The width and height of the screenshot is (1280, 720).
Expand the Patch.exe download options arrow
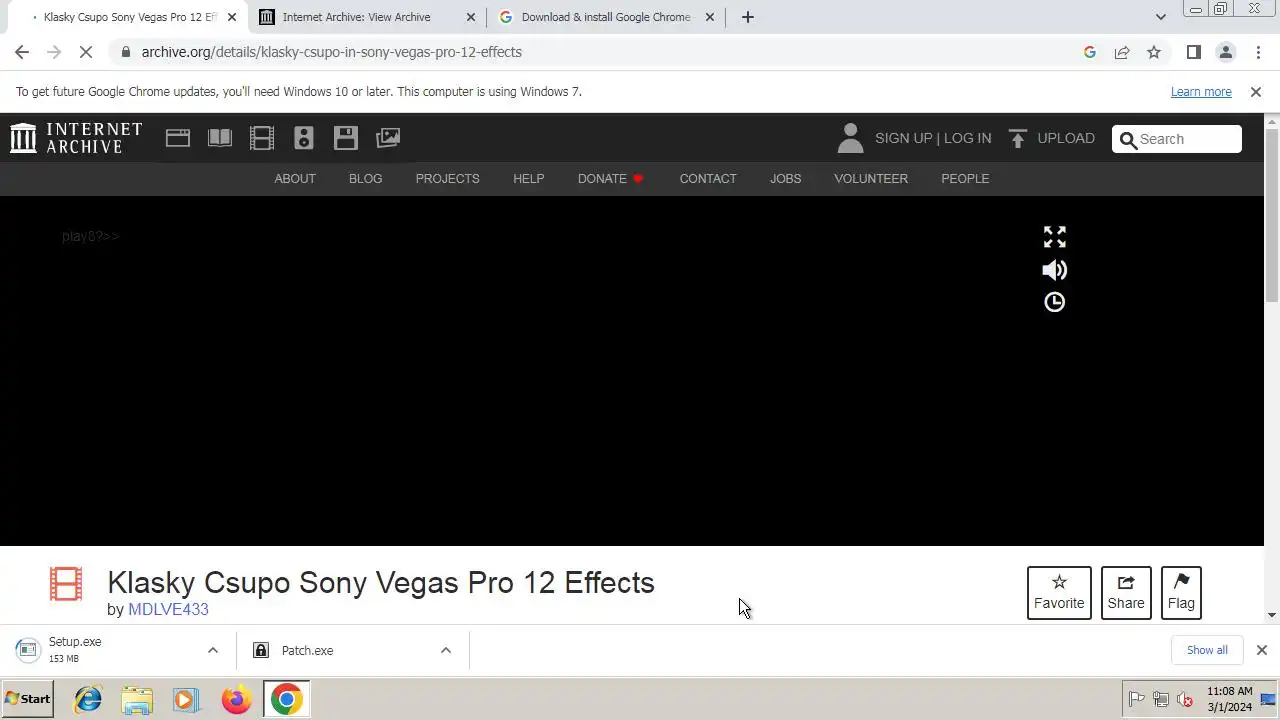pyautogui.click(x=446, y=651)
